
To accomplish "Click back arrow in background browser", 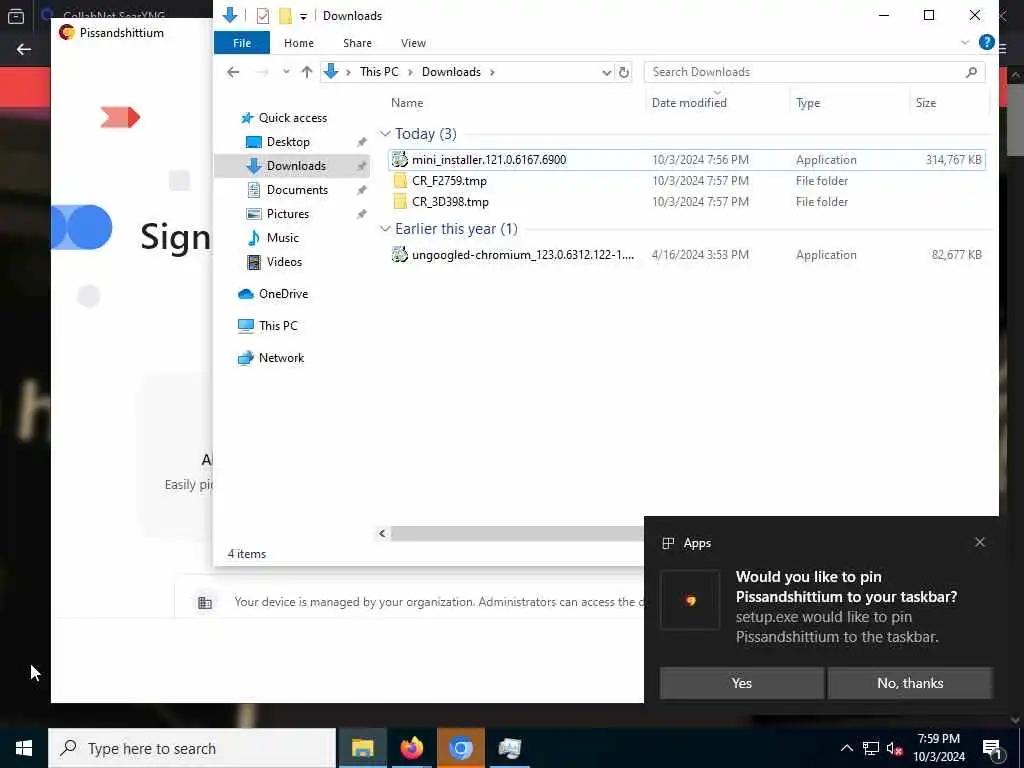I will tap(24, 49).
